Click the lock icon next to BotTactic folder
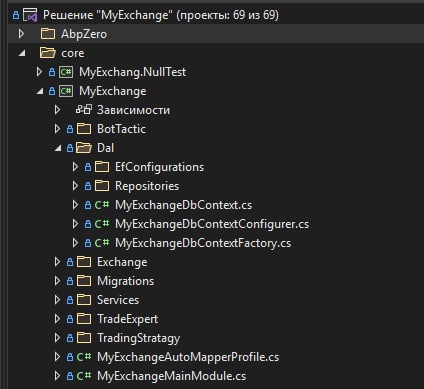Image resolution: width=424 pixels, height=389 pixels. coord(70,129)
